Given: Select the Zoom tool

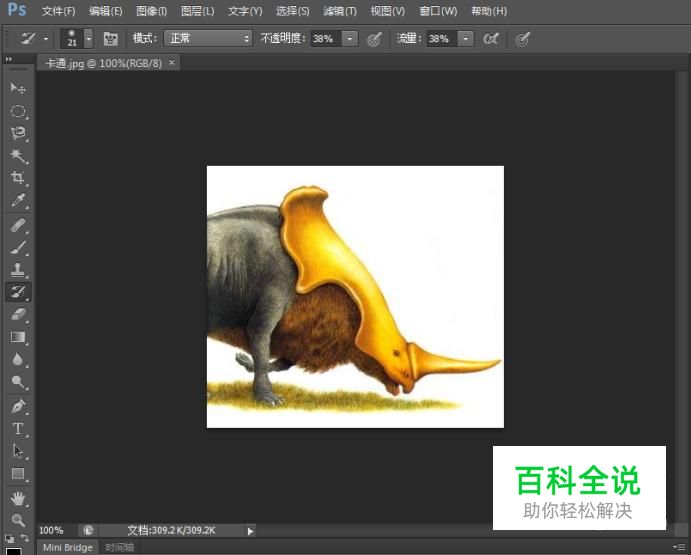Looking at the screenshot, I should tap(18, 521).
